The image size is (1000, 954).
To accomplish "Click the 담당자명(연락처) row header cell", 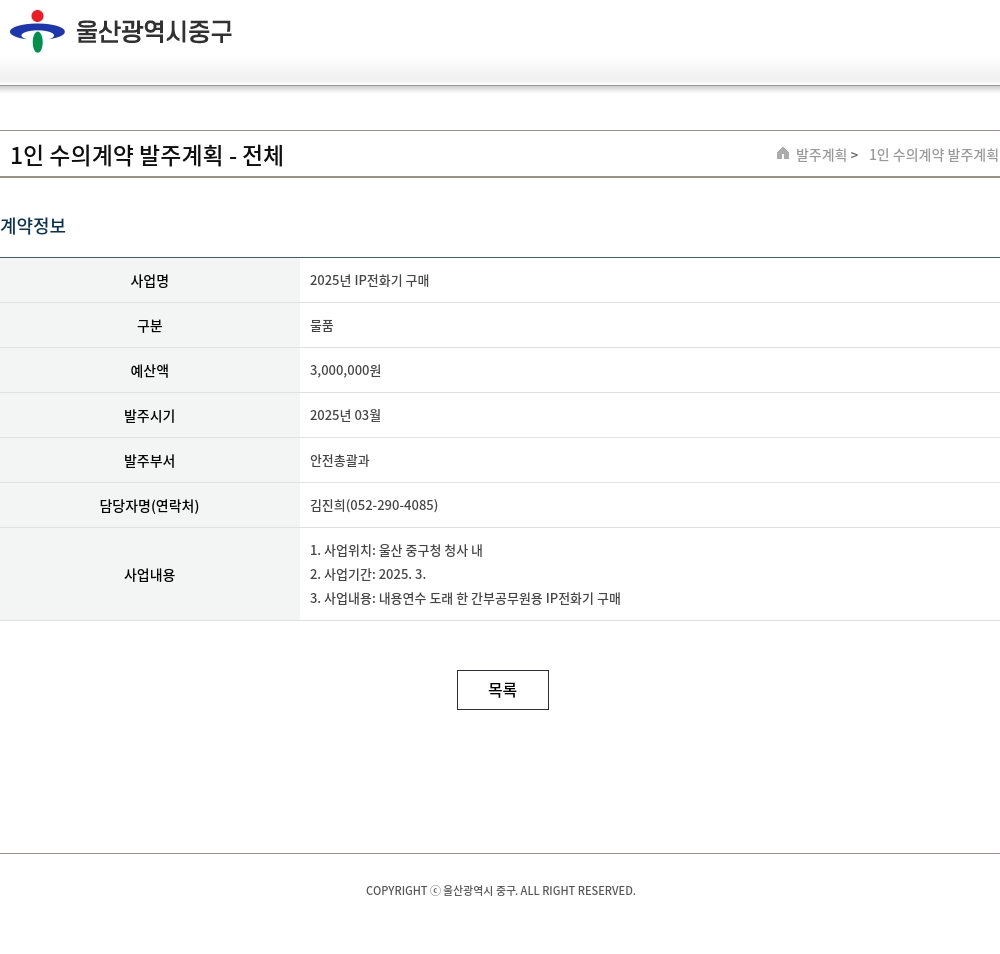I will tap(150, 506).
